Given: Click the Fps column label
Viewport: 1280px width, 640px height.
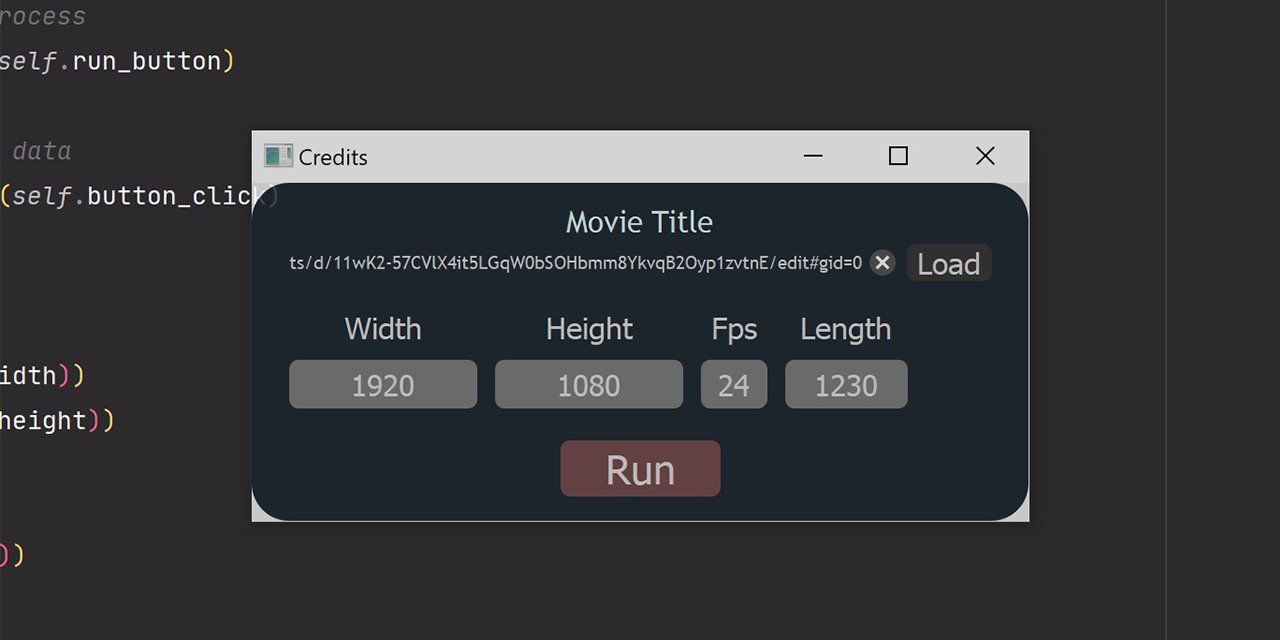Looking at the screenshot, I should coord(734,329).
